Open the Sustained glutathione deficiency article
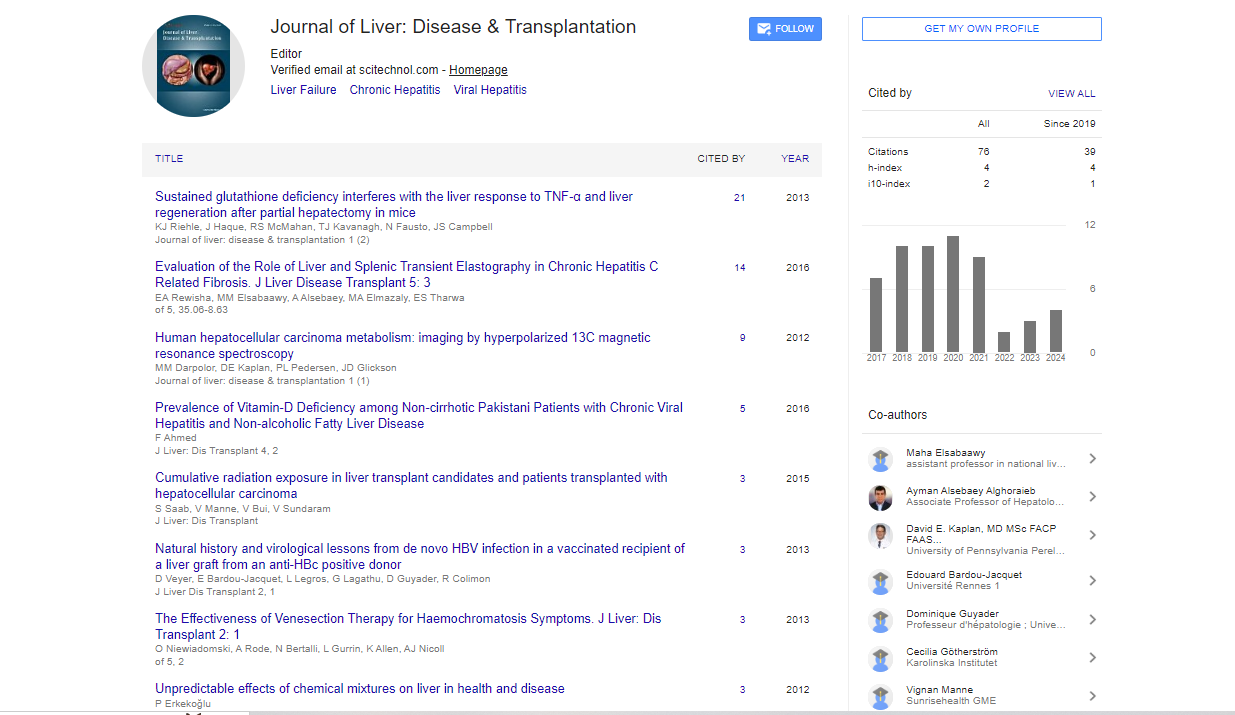Viewport: 1235px width, 715px height. pos(394,205)
